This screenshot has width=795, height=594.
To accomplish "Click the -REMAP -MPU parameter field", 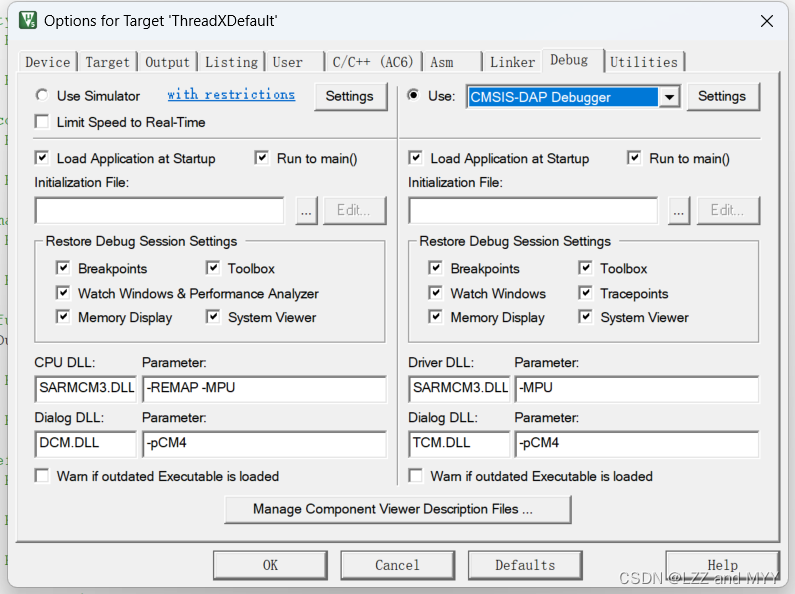I will (264, 388).
